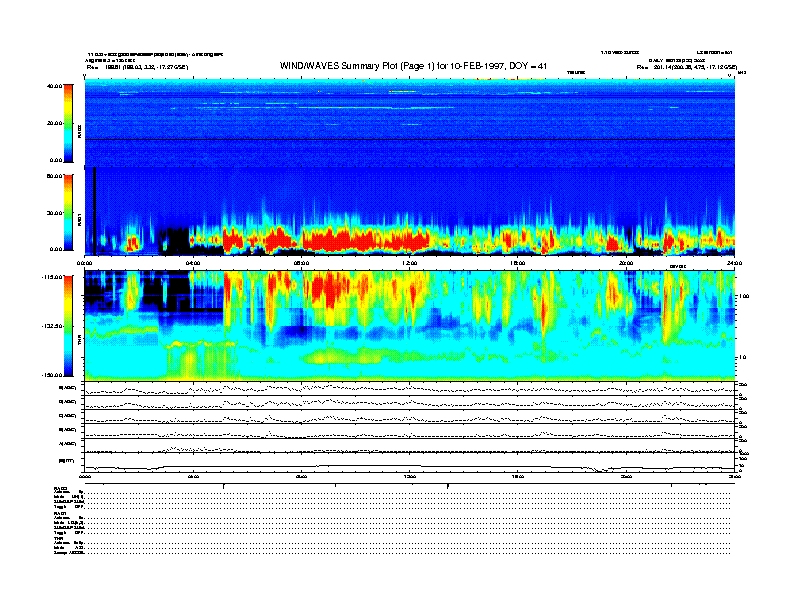Click the TNR vertical axis label
792x612 pixels.
(x=79, y=342)
